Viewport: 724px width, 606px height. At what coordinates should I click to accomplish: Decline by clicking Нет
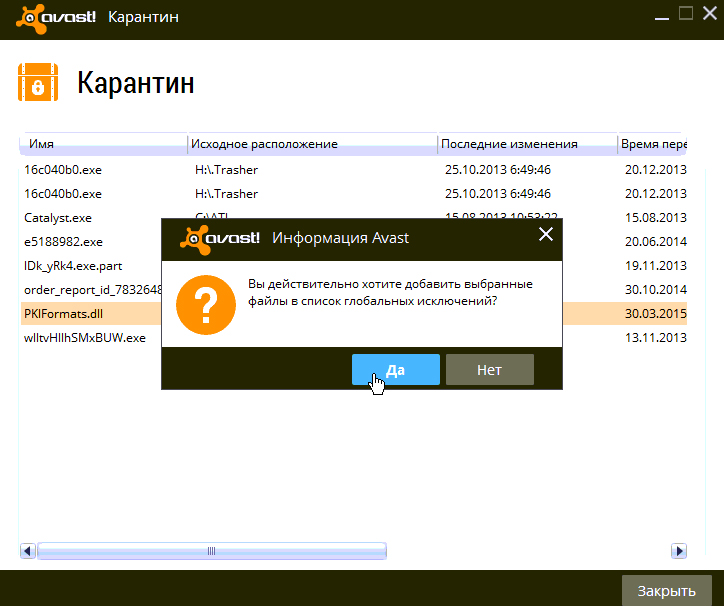coord(489,369)
